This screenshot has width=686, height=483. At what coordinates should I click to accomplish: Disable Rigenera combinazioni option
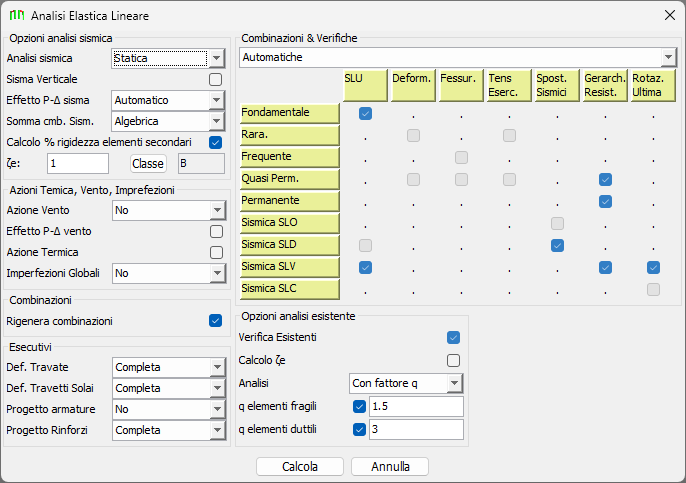pos(215,321)
